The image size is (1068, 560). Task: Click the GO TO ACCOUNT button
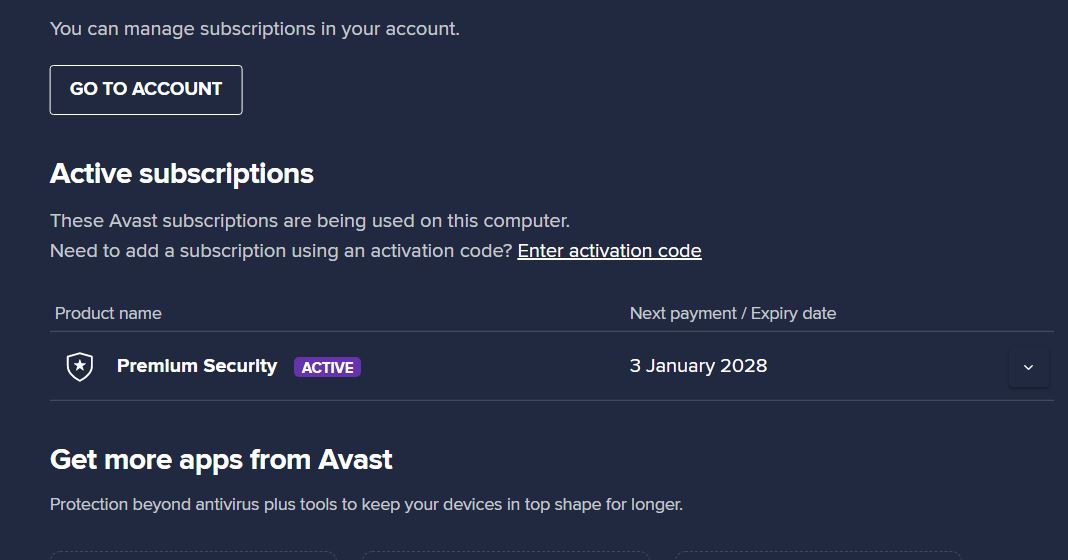146,90
